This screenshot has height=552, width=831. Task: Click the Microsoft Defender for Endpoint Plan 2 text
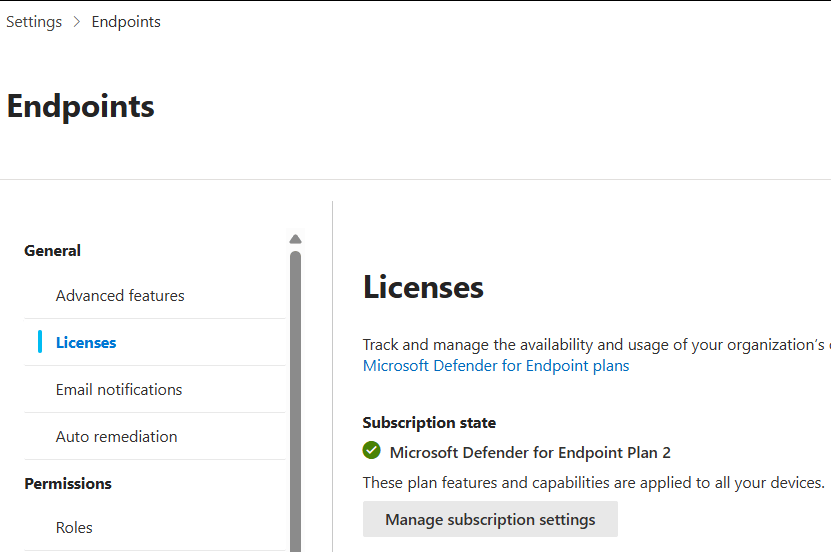pos(530,453)
